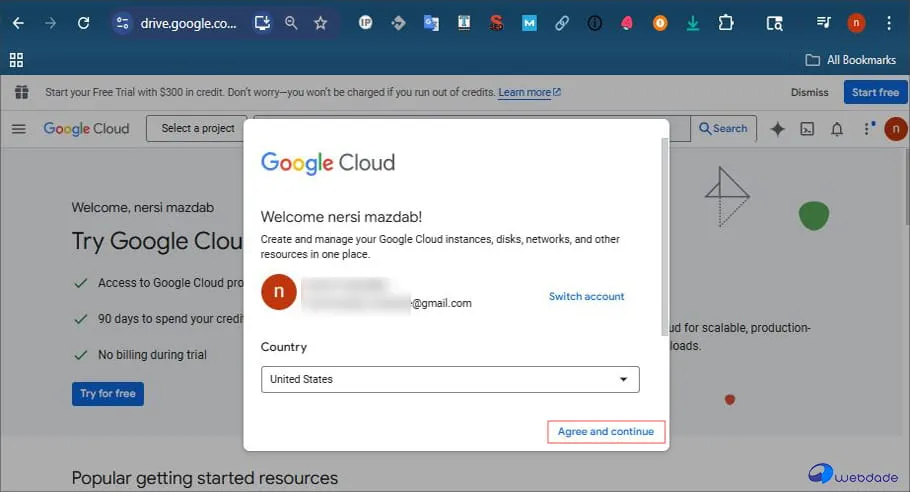This screenshot has height=492, width=910.
Task: Click the tab groups grid icon
Action: pyautogui.click(x=16, y=60)
